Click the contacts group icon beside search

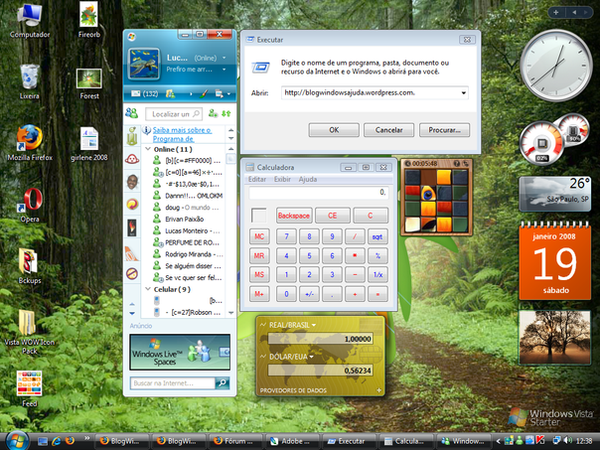[x=132, y=113]
